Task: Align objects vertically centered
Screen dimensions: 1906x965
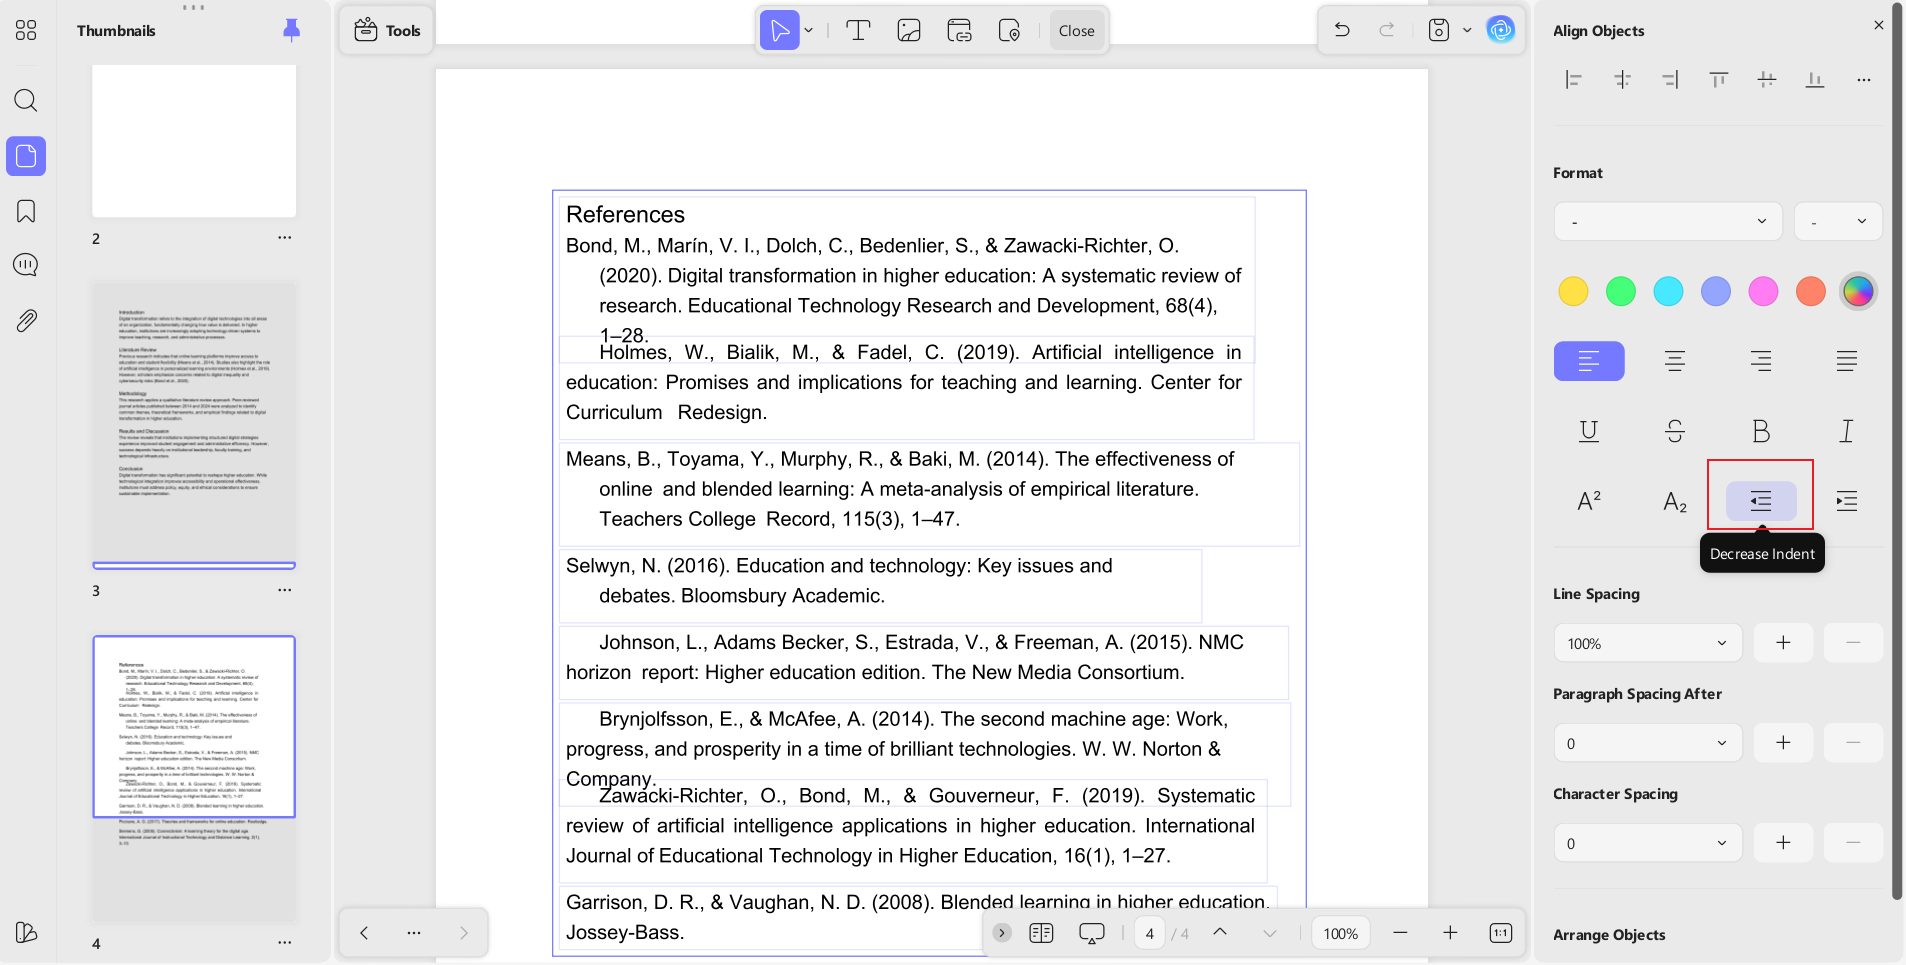Action: click(x=1767, y=80)
